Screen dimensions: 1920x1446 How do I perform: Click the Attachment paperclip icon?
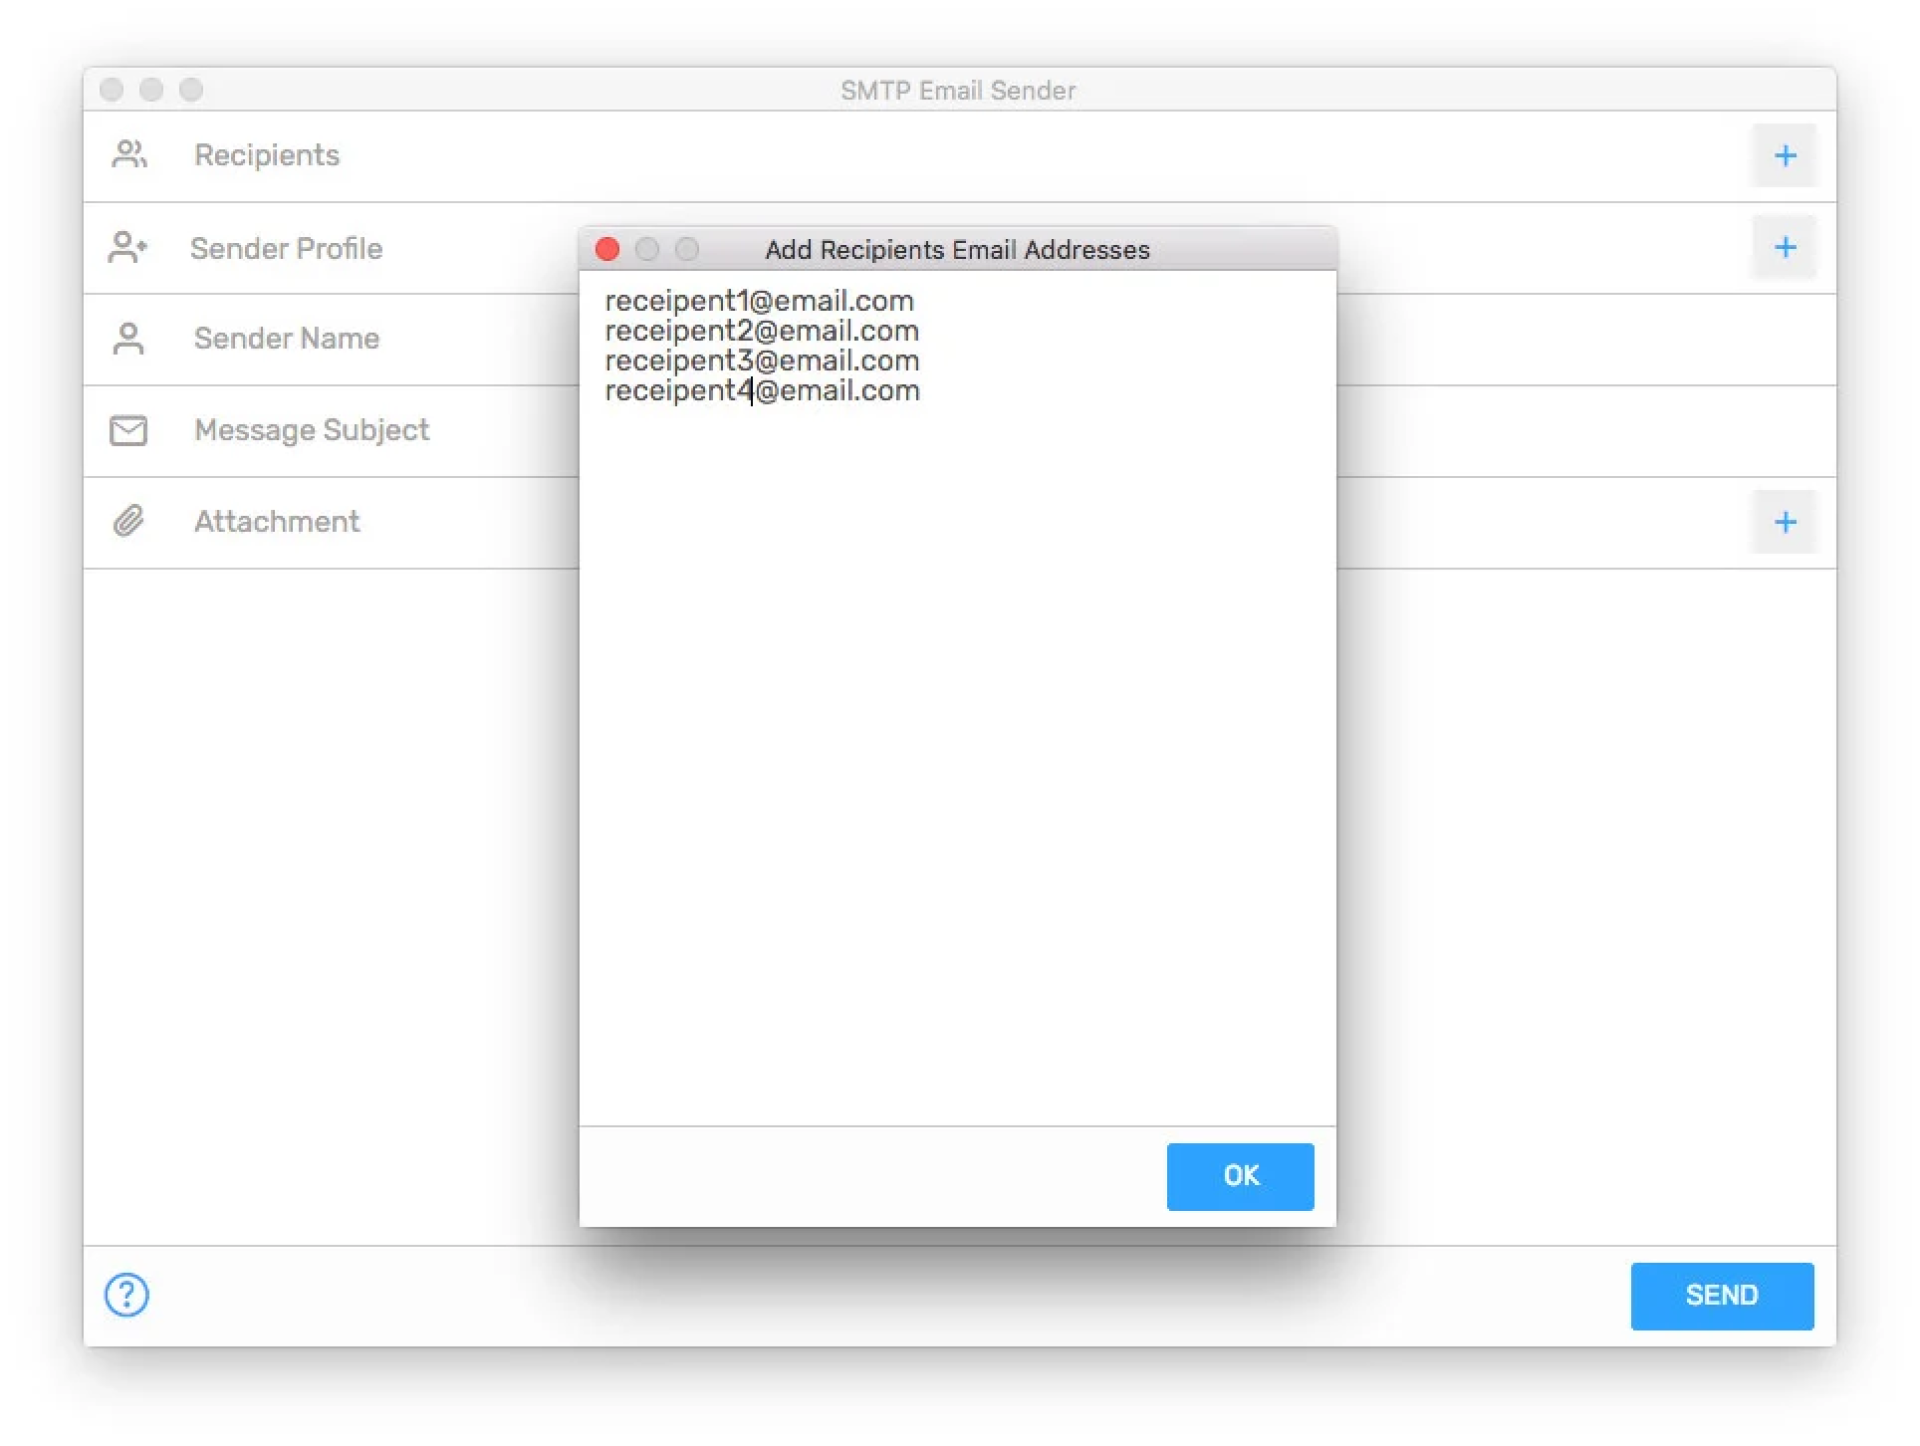tap(128, 521)
